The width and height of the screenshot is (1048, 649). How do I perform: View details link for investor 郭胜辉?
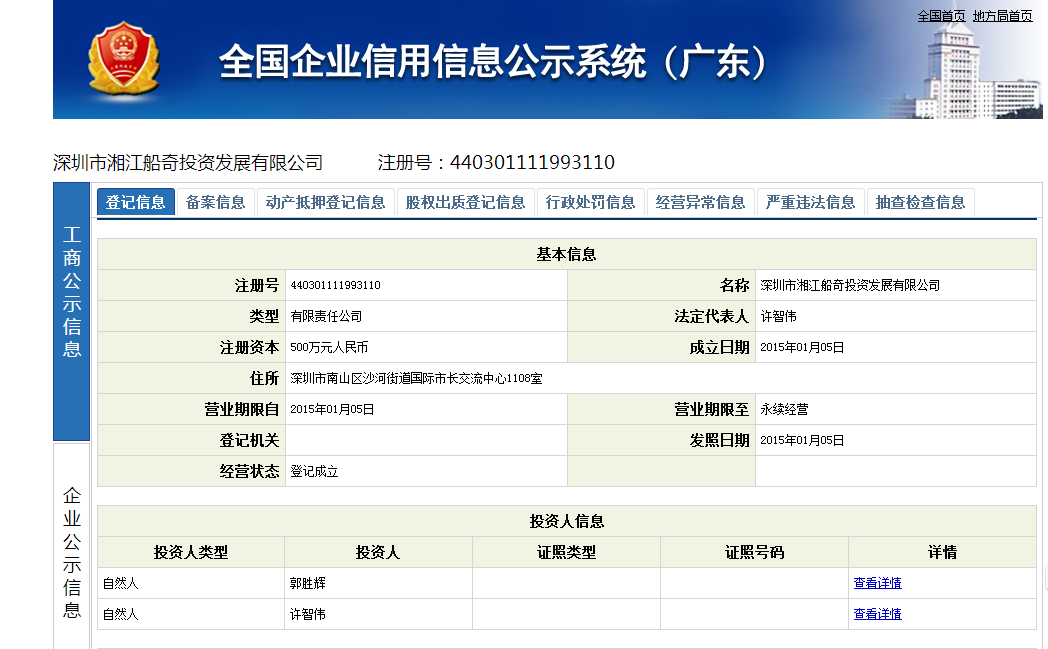coord(878,583)
